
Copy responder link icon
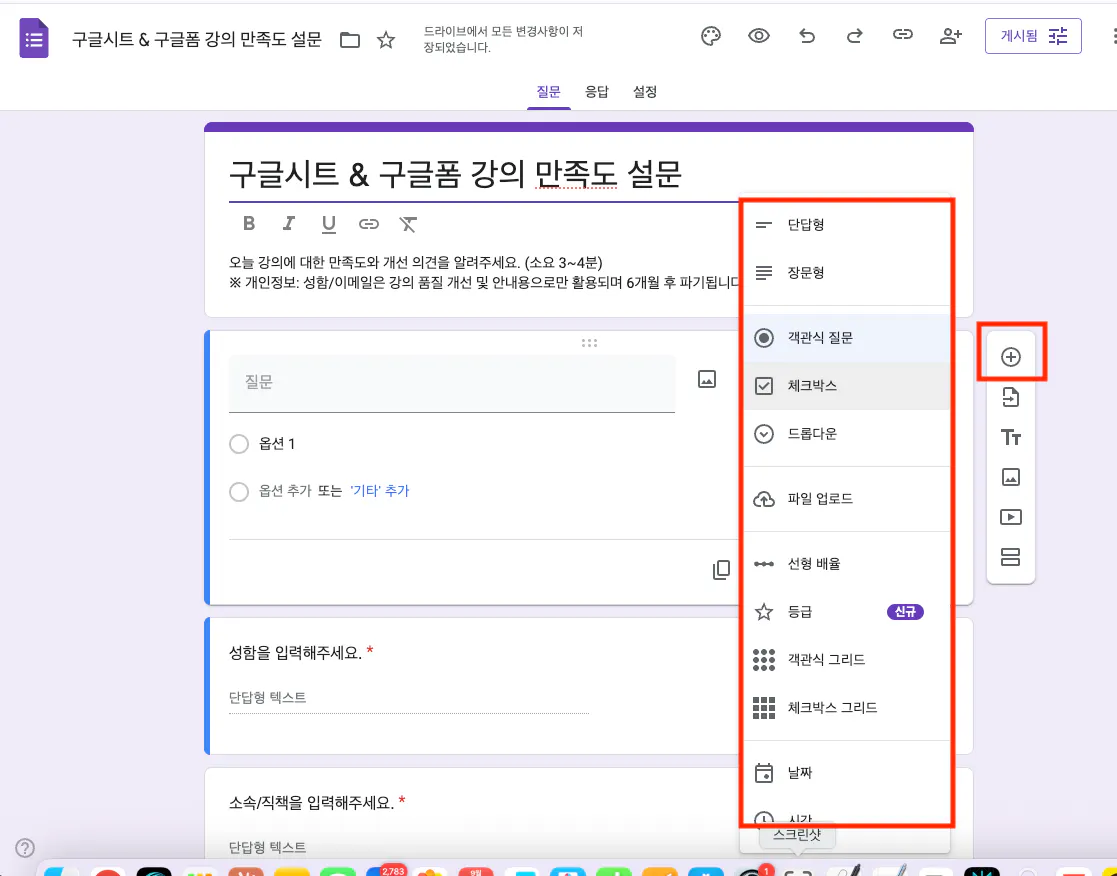click(x=903, y=35)
